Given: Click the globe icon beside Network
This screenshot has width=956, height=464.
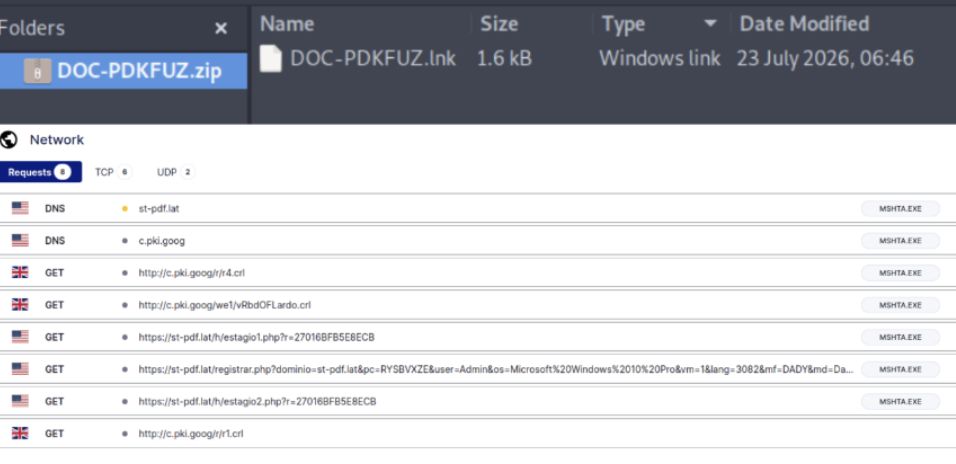Looking at the screenshot, I should tap(9, 140).
